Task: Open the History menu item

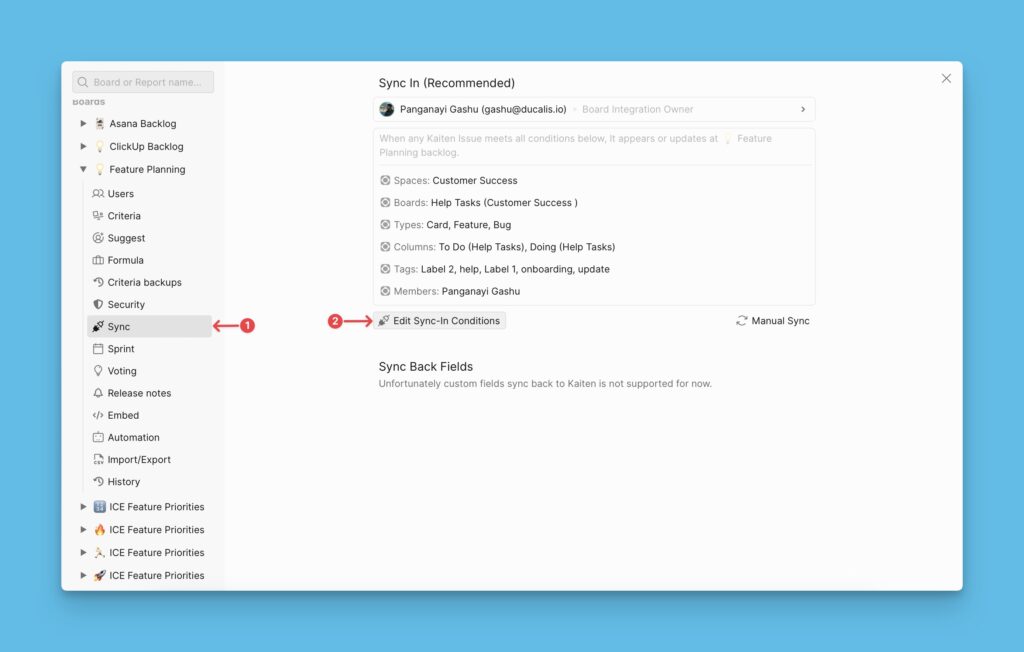Action: 124,482
